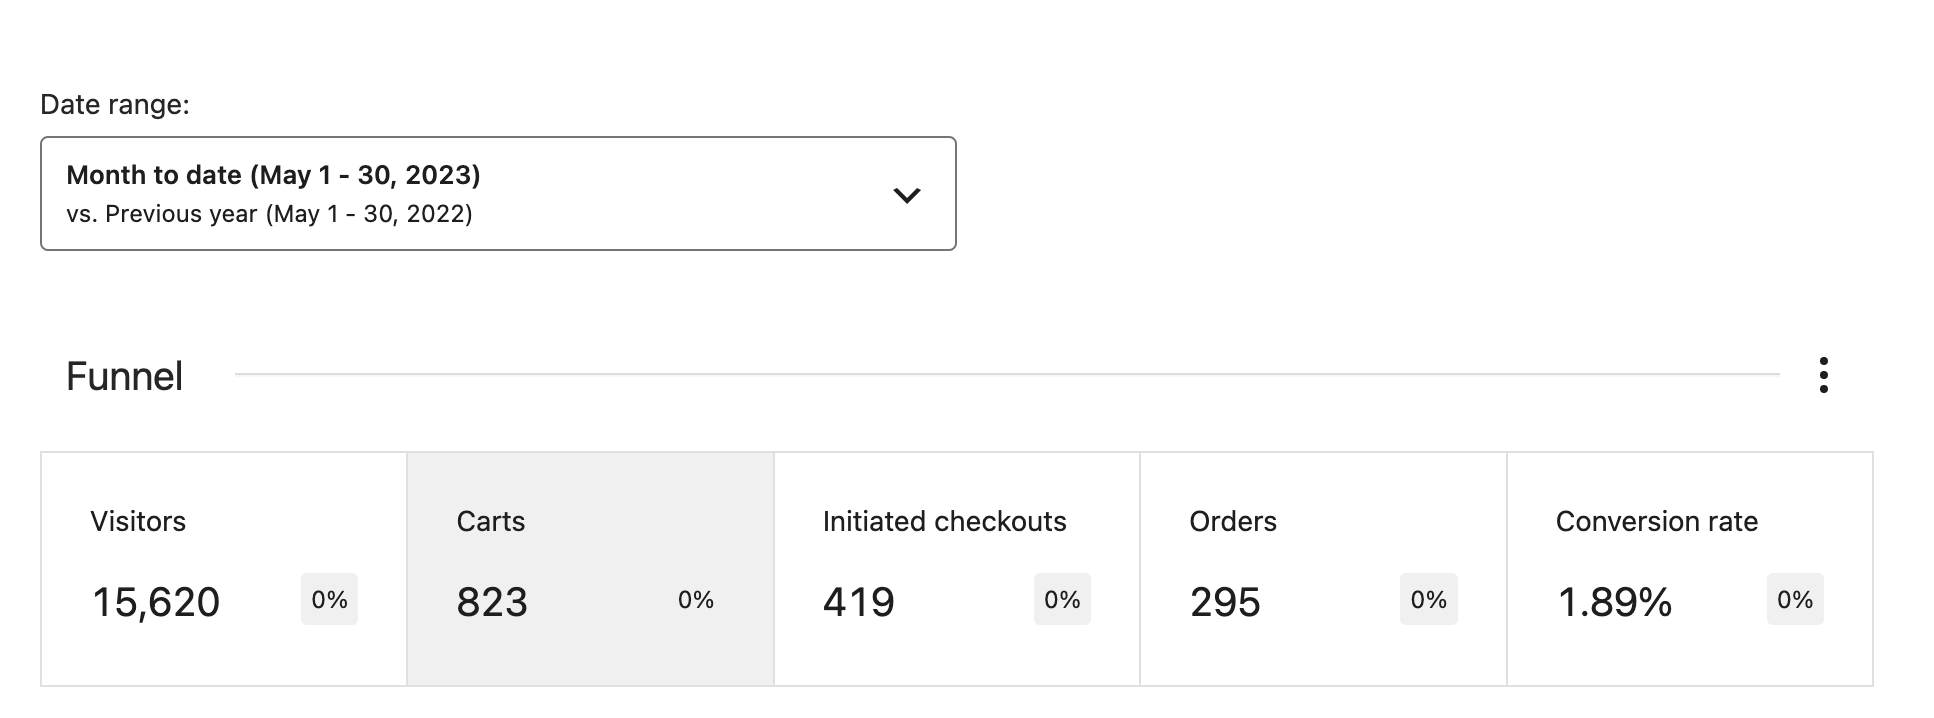Viewport: 1934px width, 718px height.
Task: Click the chevron in the date selector
Action: (907, 195)
